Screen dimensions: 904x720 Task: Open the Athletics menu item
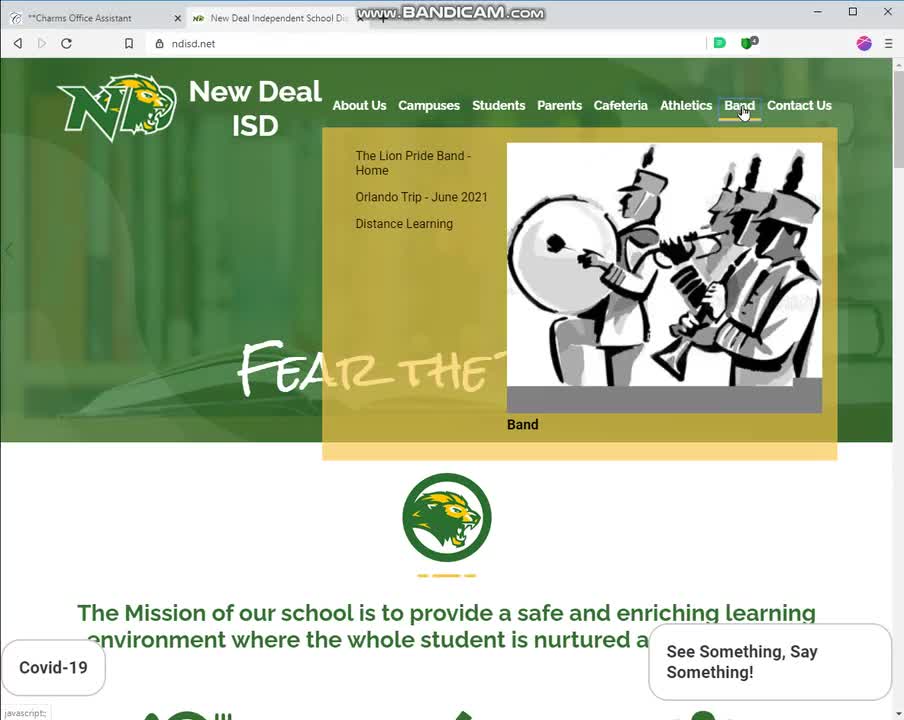tap(686, 105)
